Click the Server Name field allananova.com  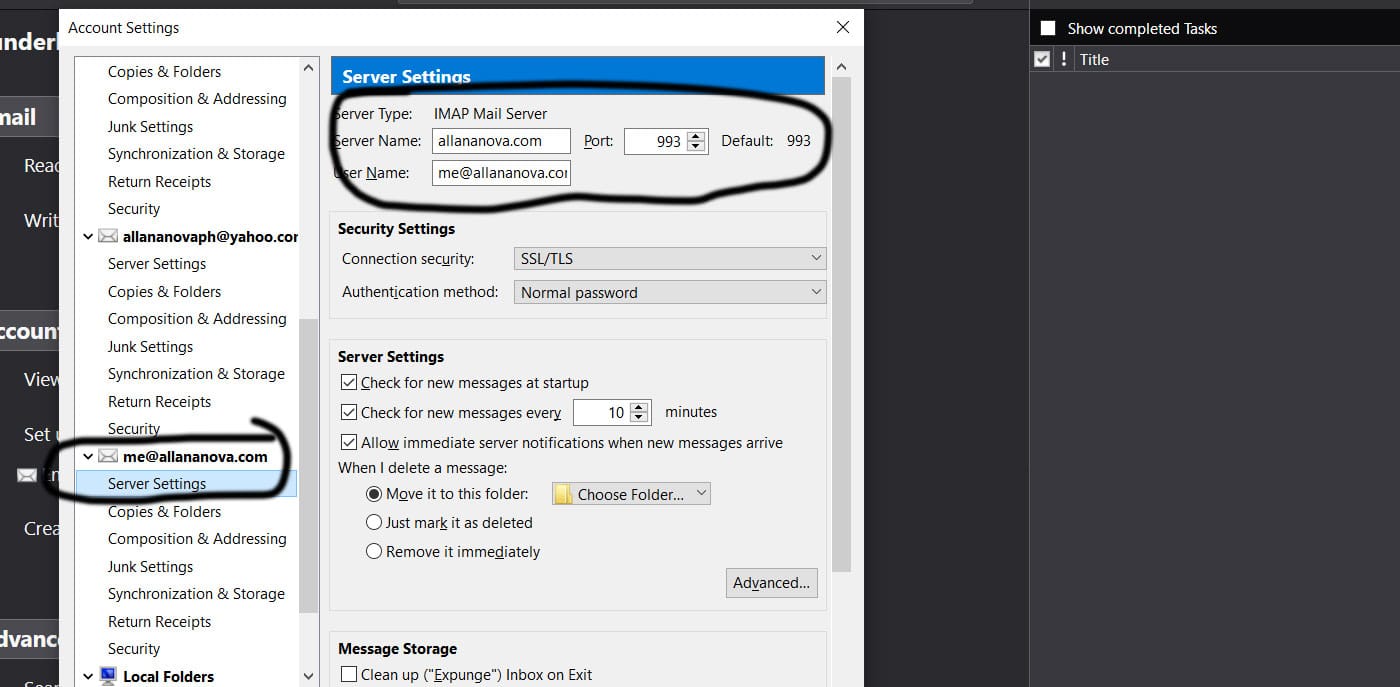coord(501,141)
